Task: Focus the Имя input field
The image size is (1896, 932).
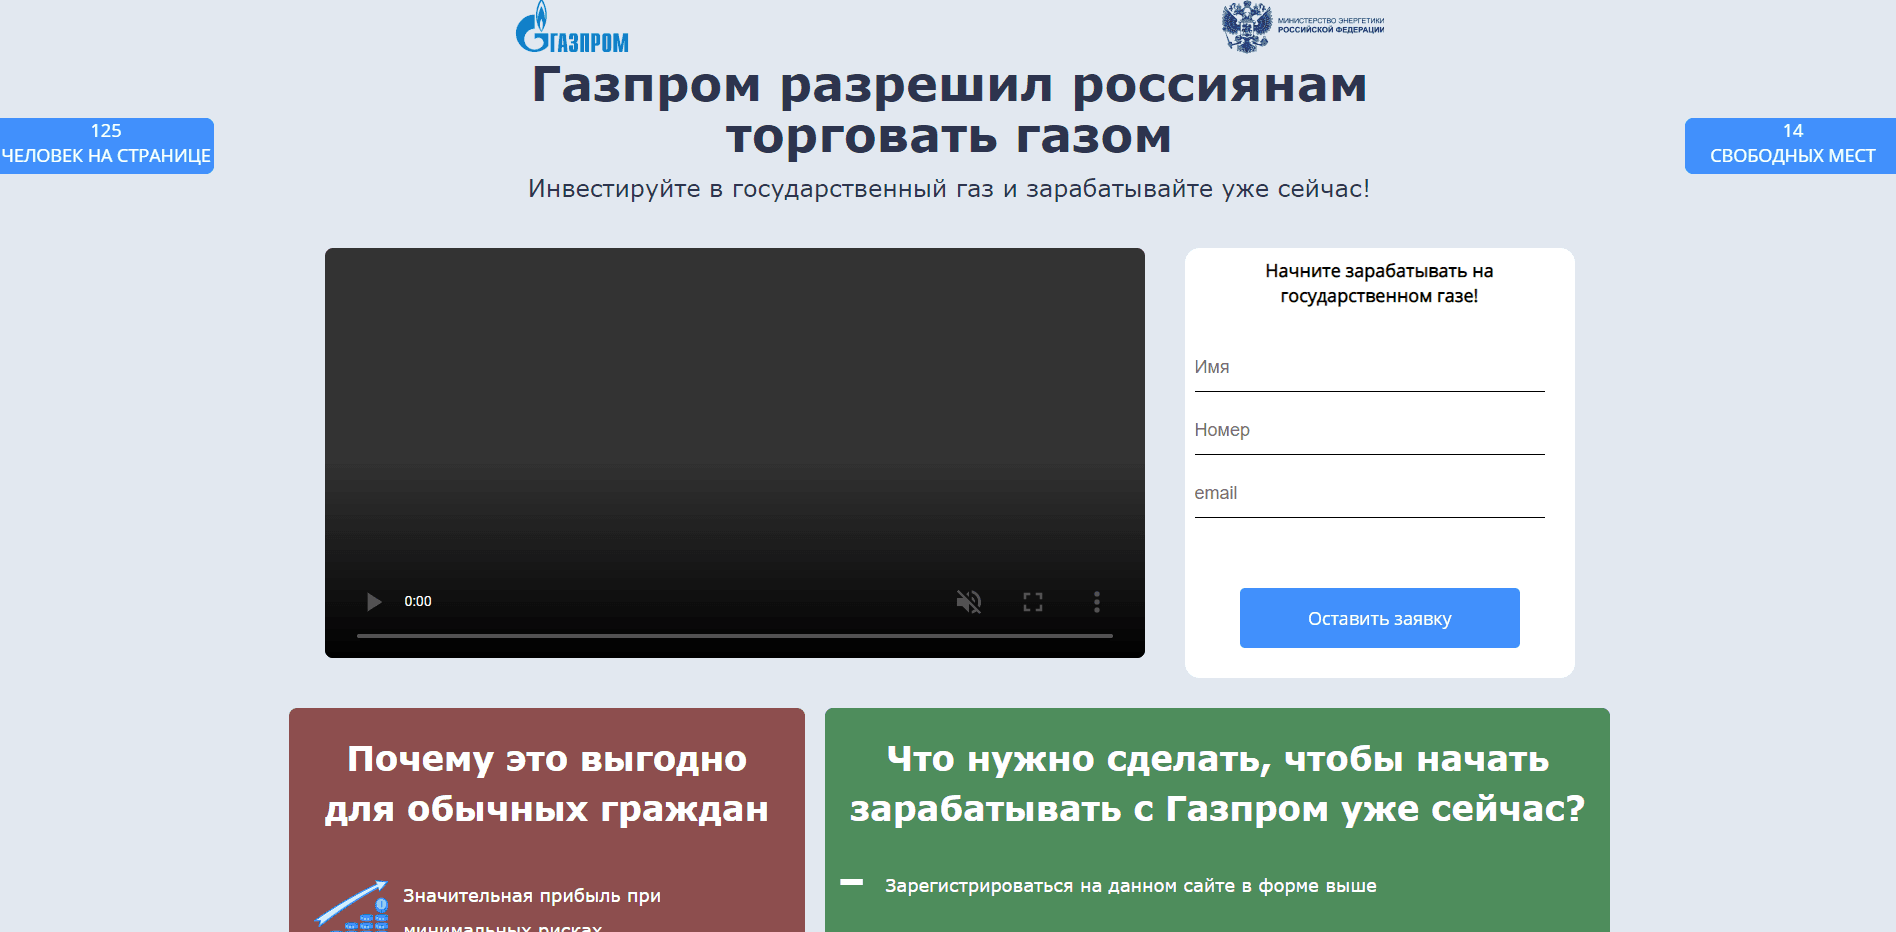Action: coord(1369,368)
